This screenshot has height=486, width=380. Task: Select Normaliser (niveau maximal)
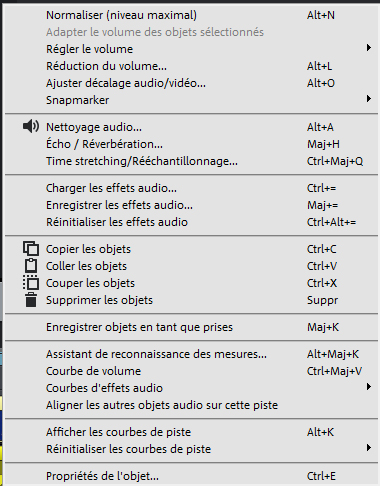point(192,15)
